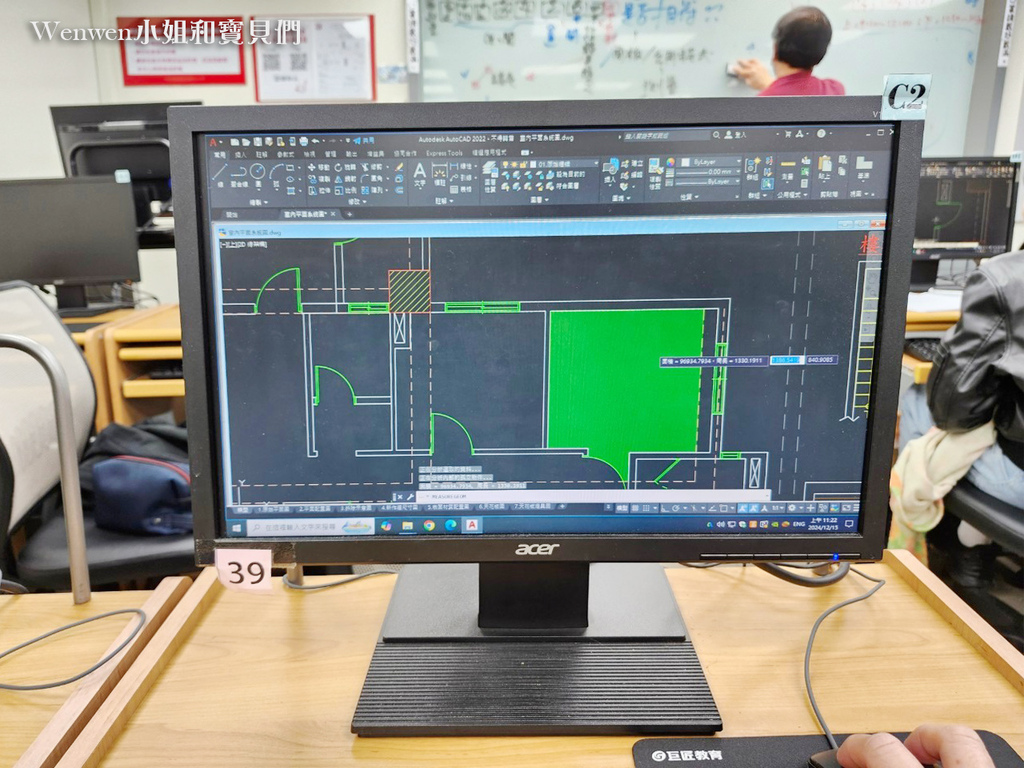1024x768 pixels.
Task: Click the Share button
Action: pos(364,140)
